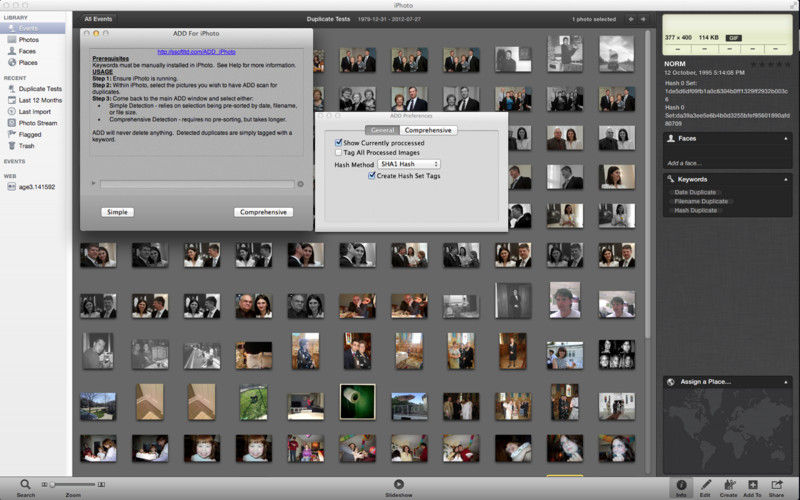The height and width of the screenshot is (500, 800).
Task: Open the Hash Method dropdown
Action: click(409, 164)
